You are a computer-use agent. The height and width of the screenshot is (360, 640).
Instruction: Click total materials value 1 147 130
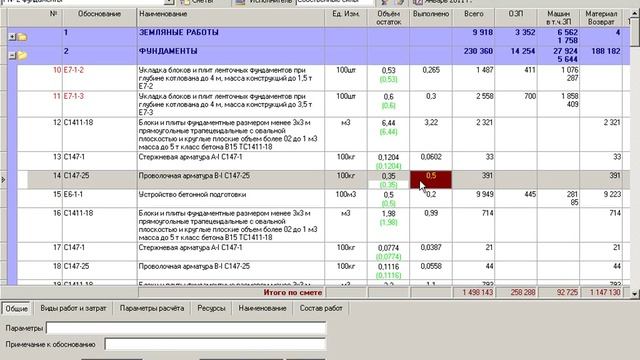coord(605,292)
